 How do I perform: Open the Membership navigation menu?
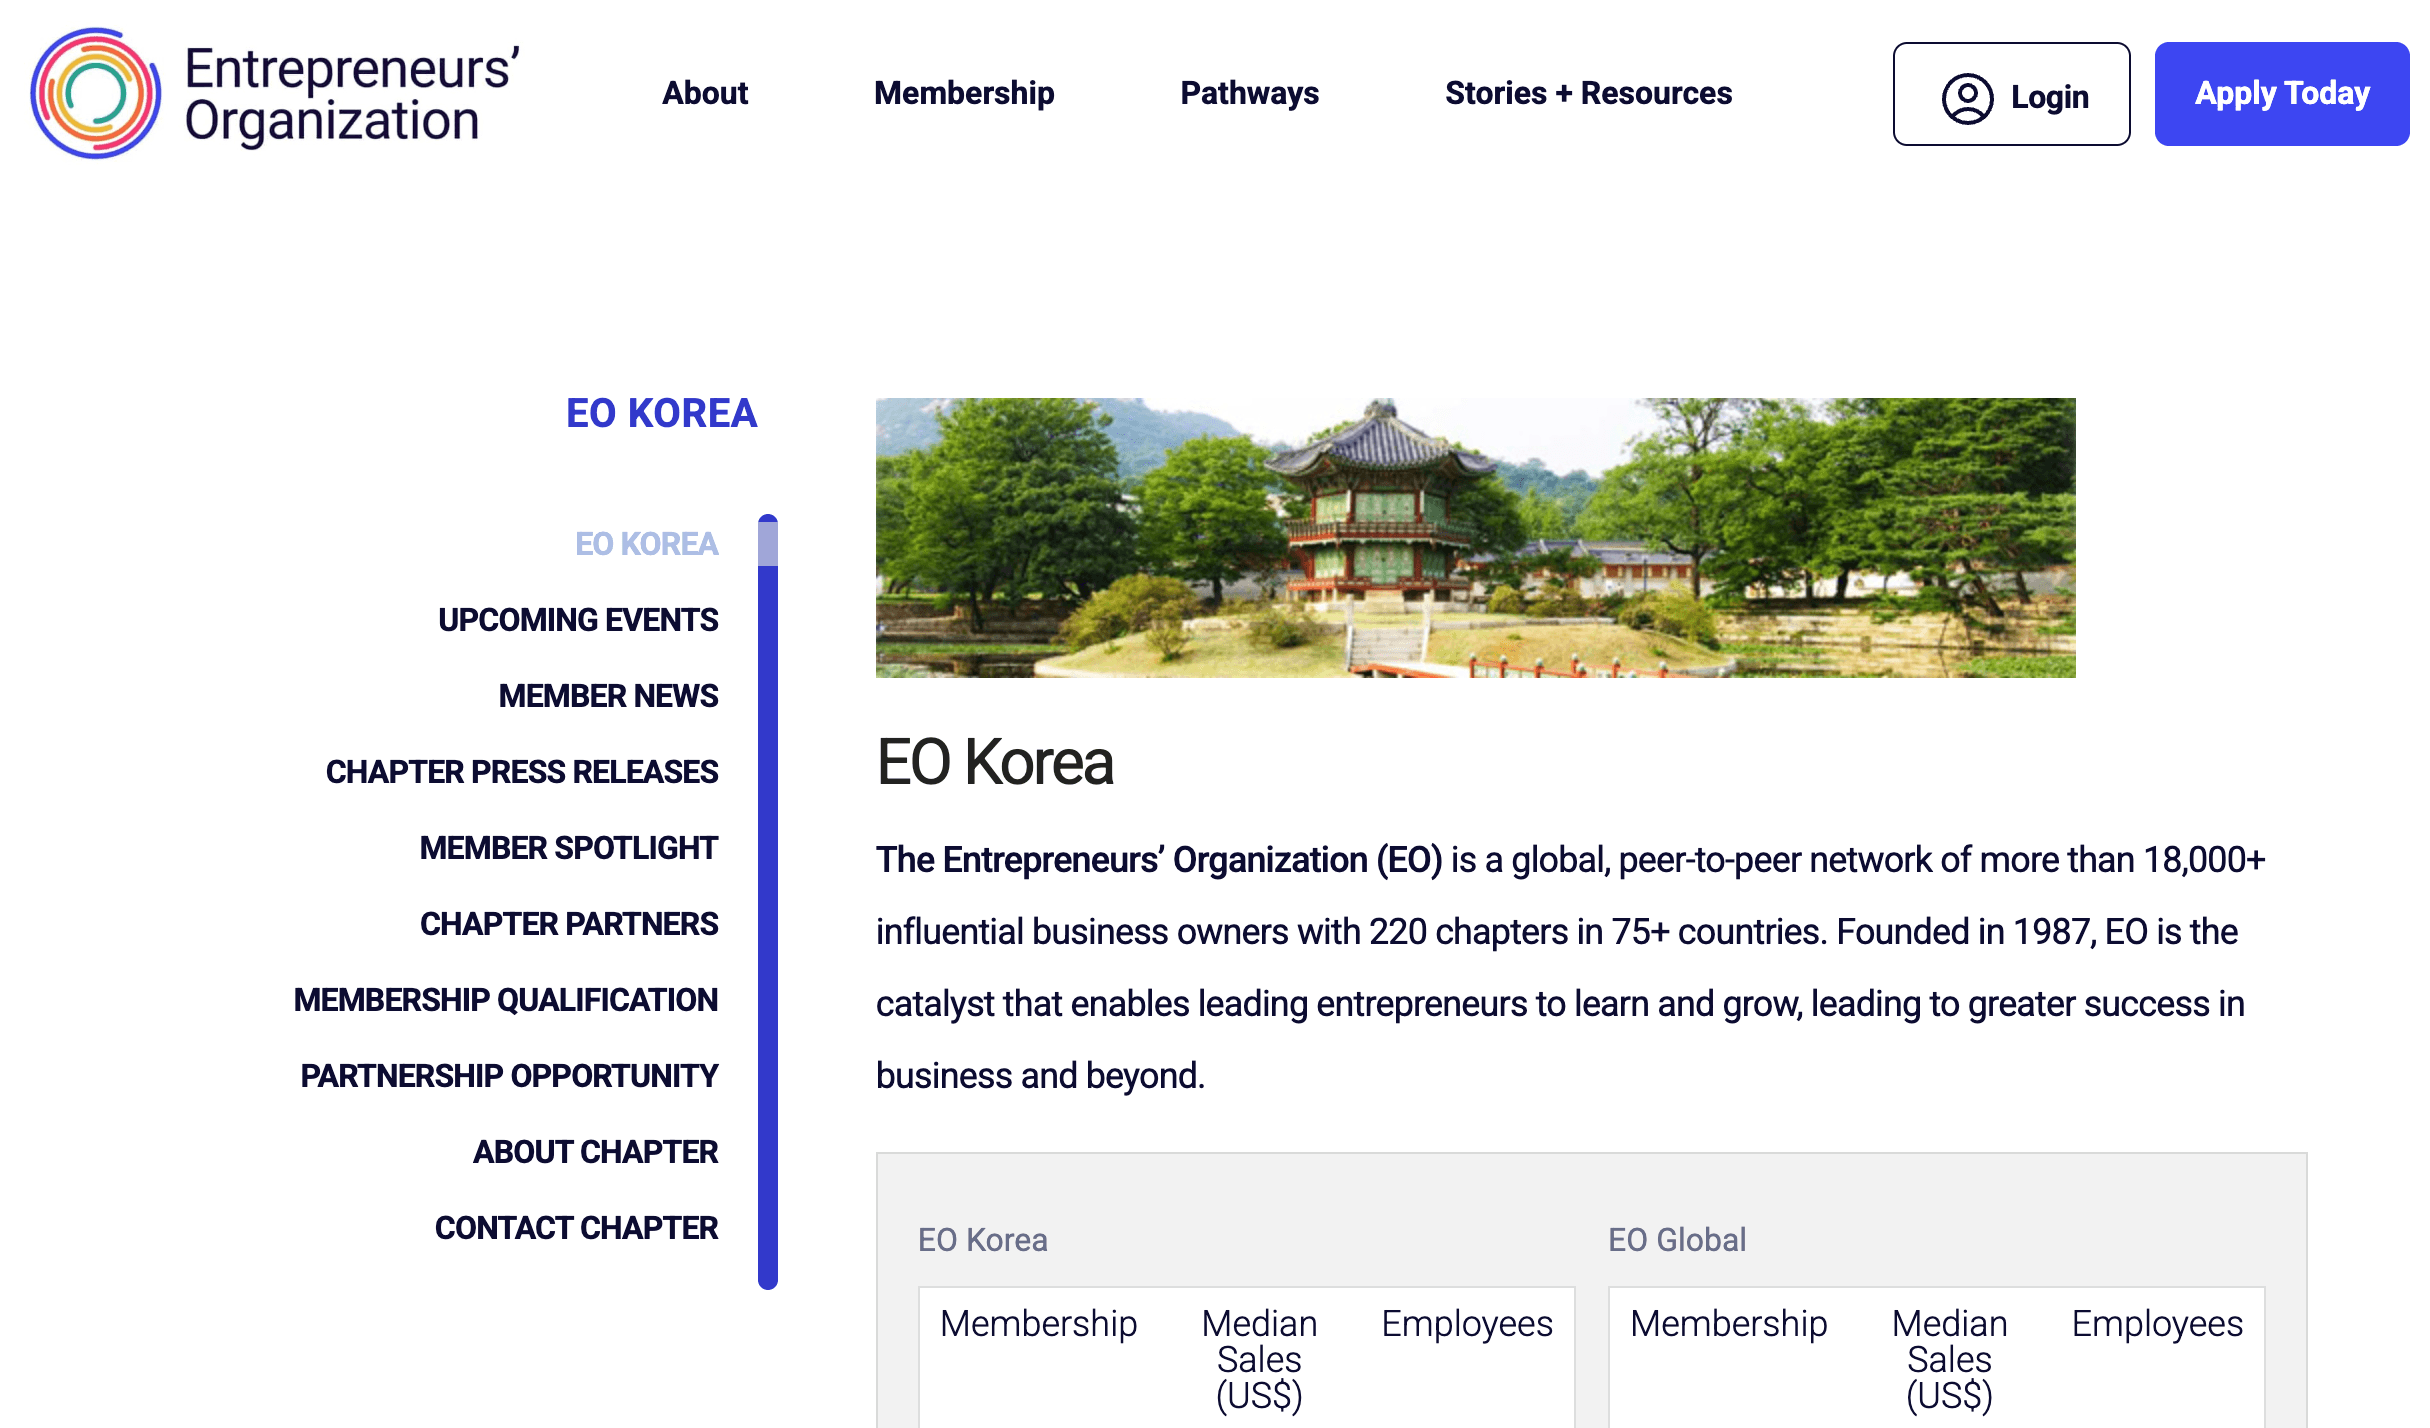964,93
